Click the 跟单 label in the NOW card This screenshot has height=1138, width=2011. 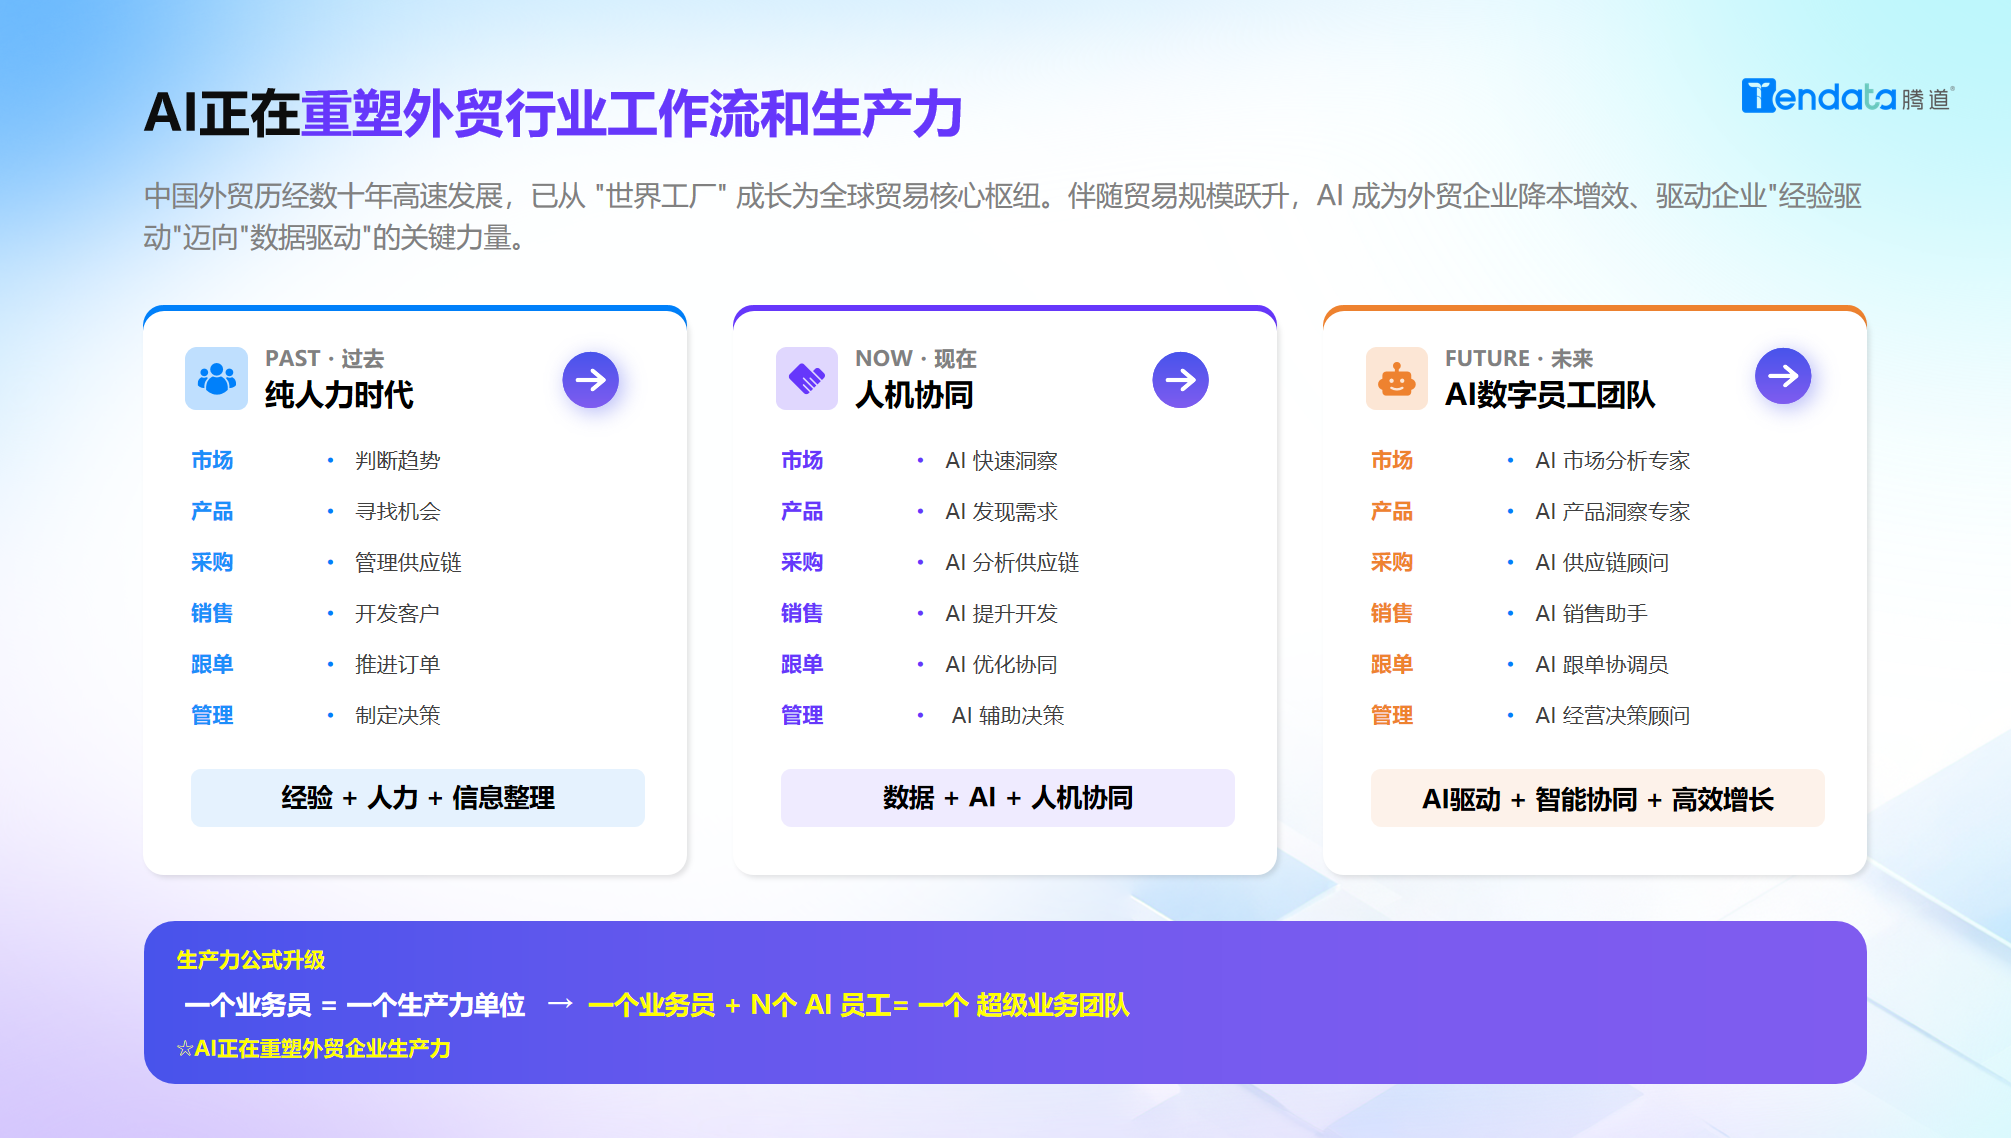click(x=802, y=664)
